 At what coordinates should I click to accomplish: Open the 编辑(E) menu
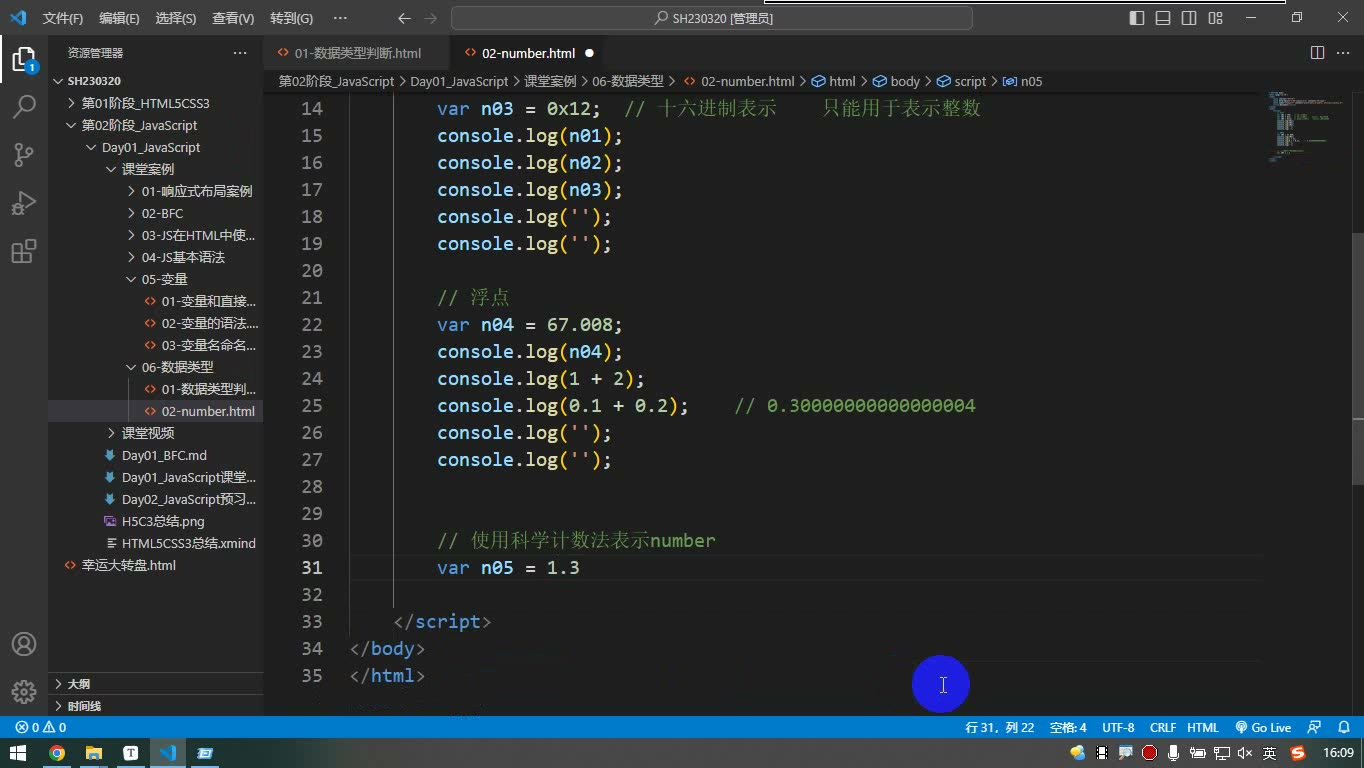click(x=119, y=18)
